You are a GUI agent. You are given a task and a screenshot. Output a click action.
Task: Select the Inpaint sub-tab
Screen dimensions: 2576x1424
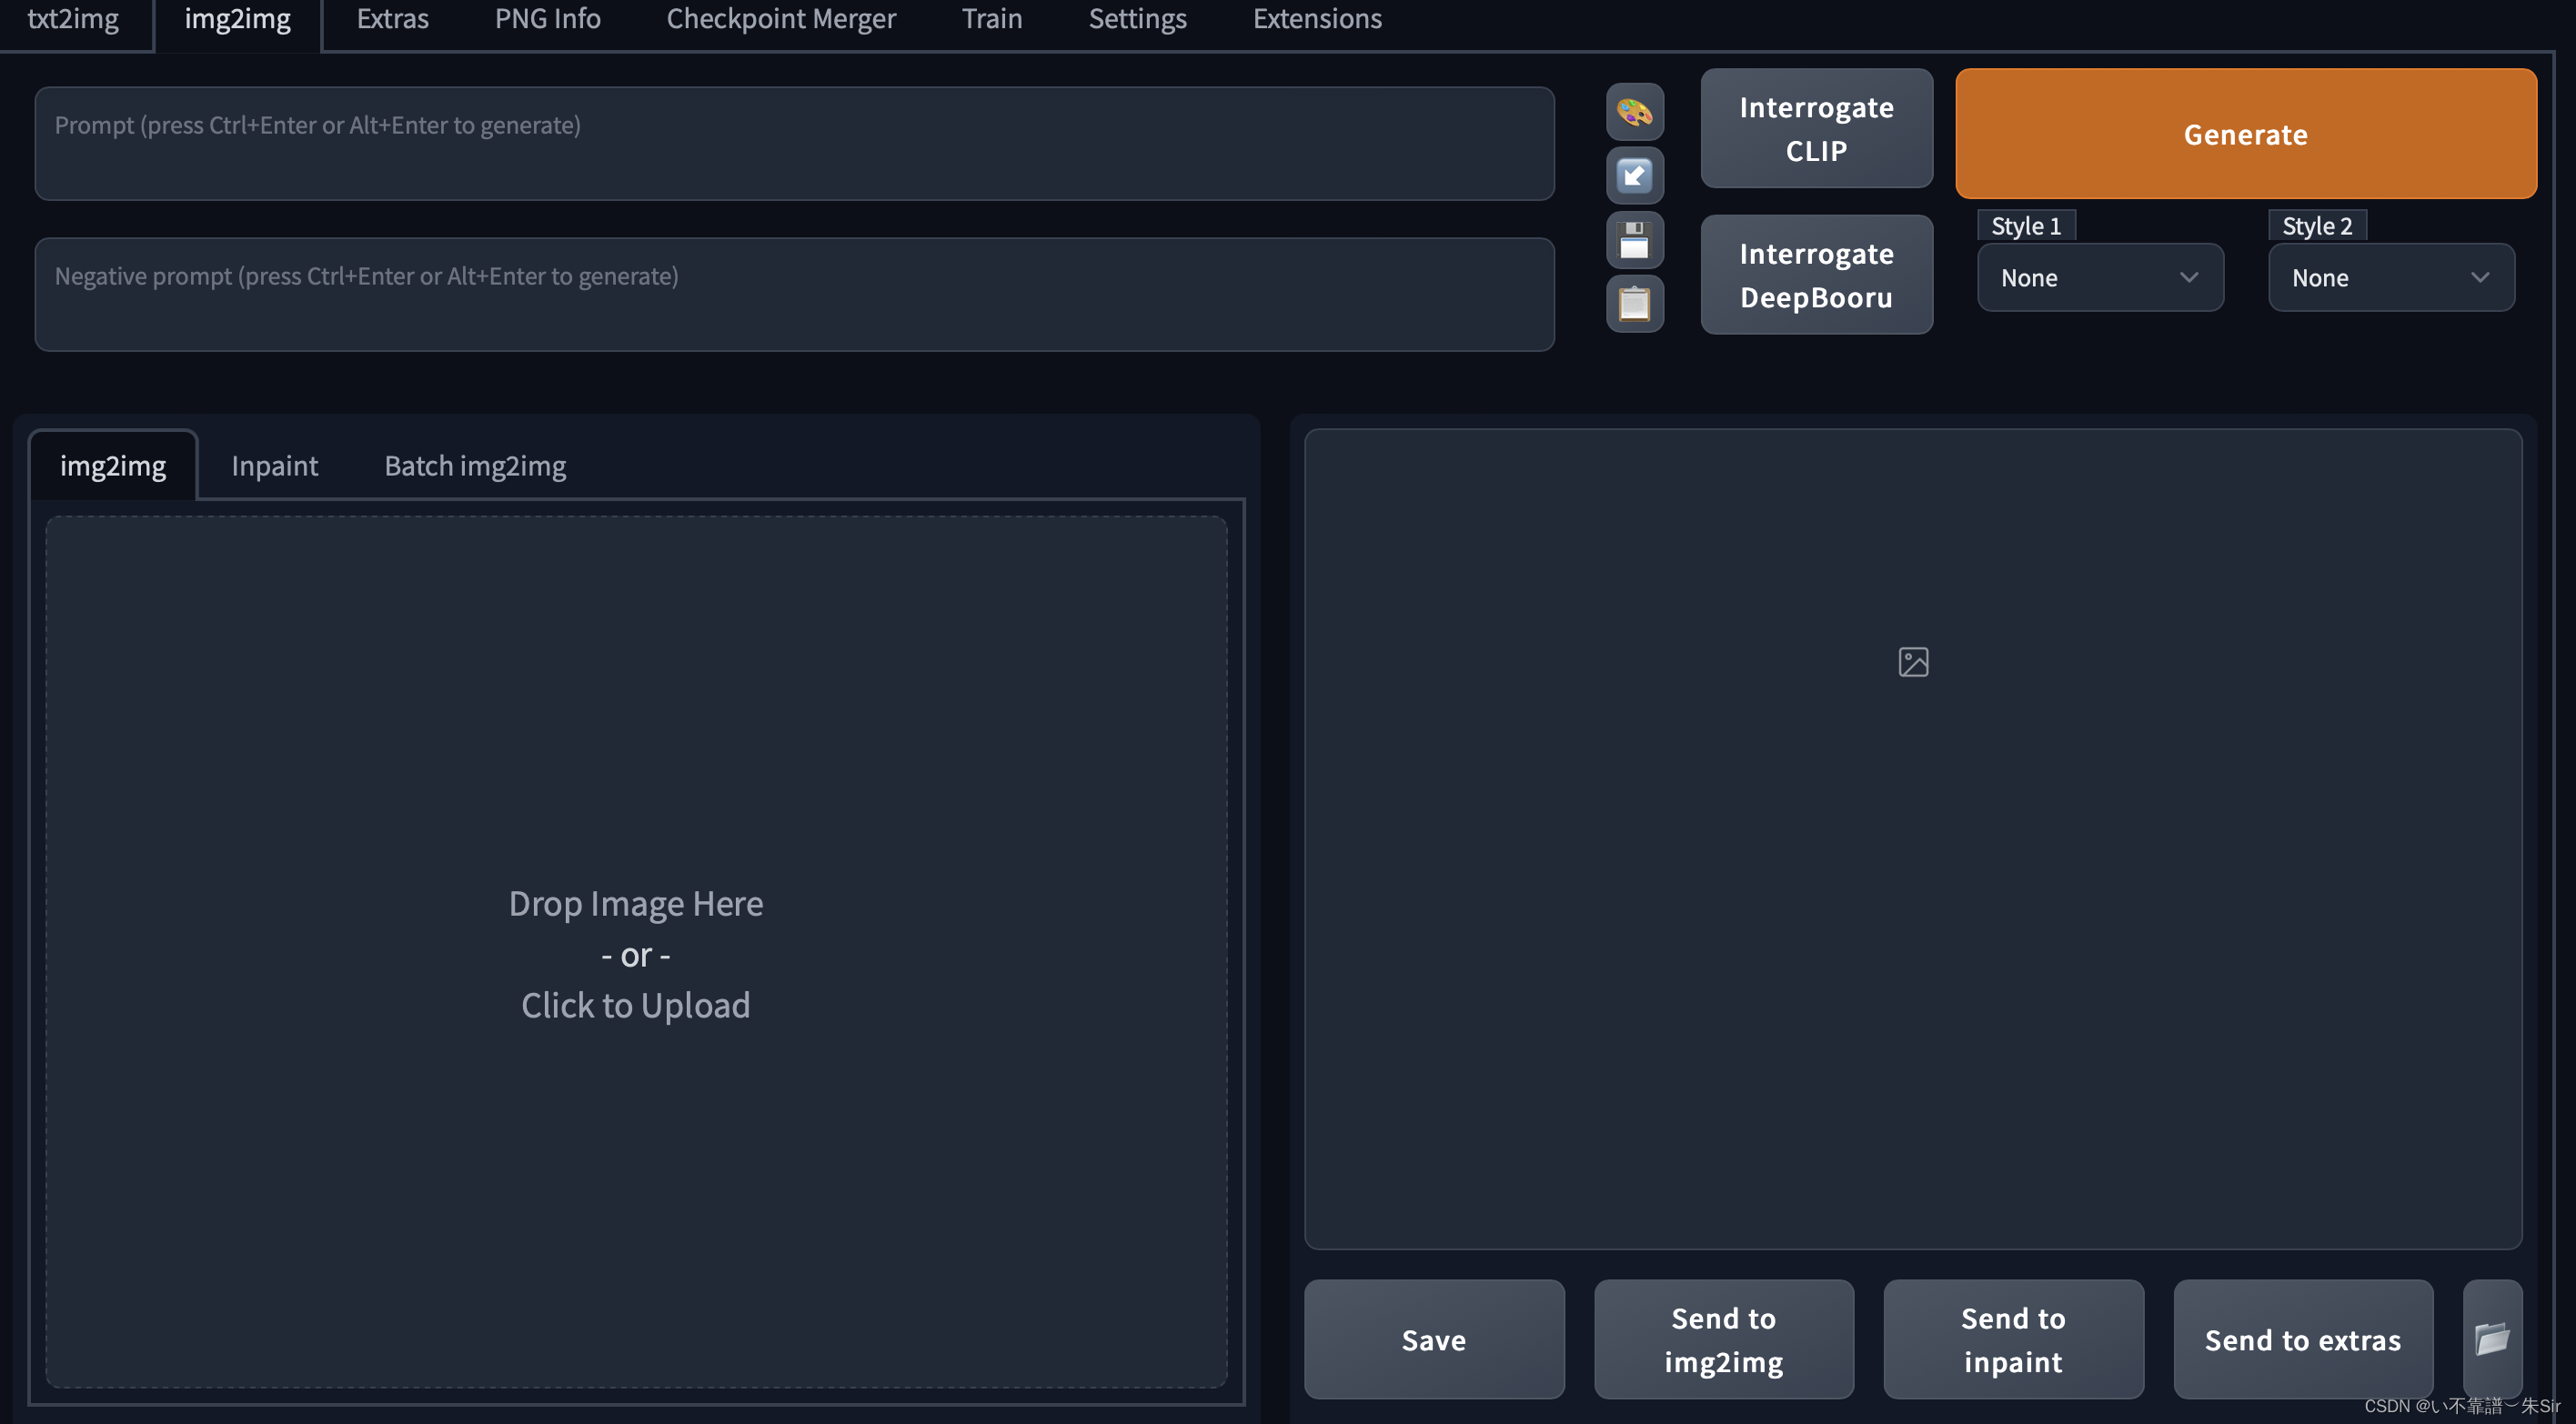(x=274, y=466)
